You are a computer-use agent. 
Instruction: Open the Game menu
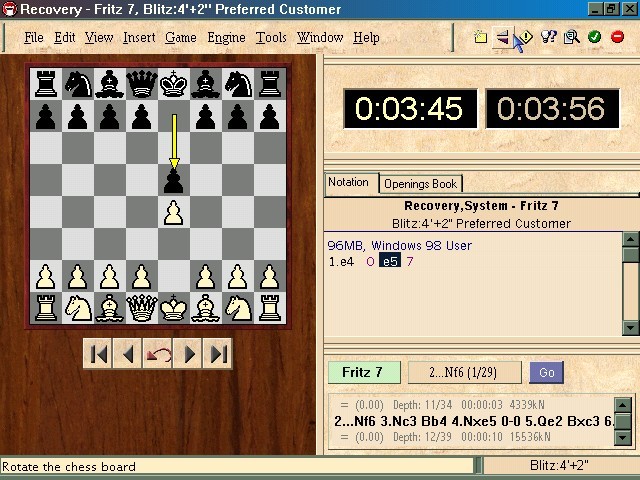point(181,38)
